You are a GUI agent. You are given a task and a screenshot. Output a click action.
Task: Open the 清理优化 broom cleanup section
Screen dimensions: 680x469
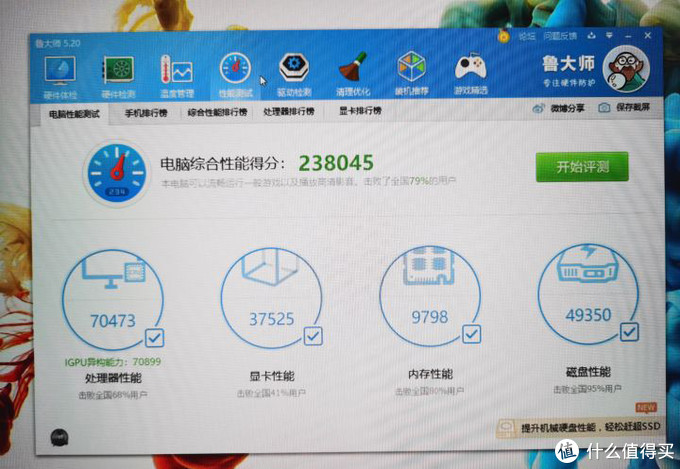point(353,73)
